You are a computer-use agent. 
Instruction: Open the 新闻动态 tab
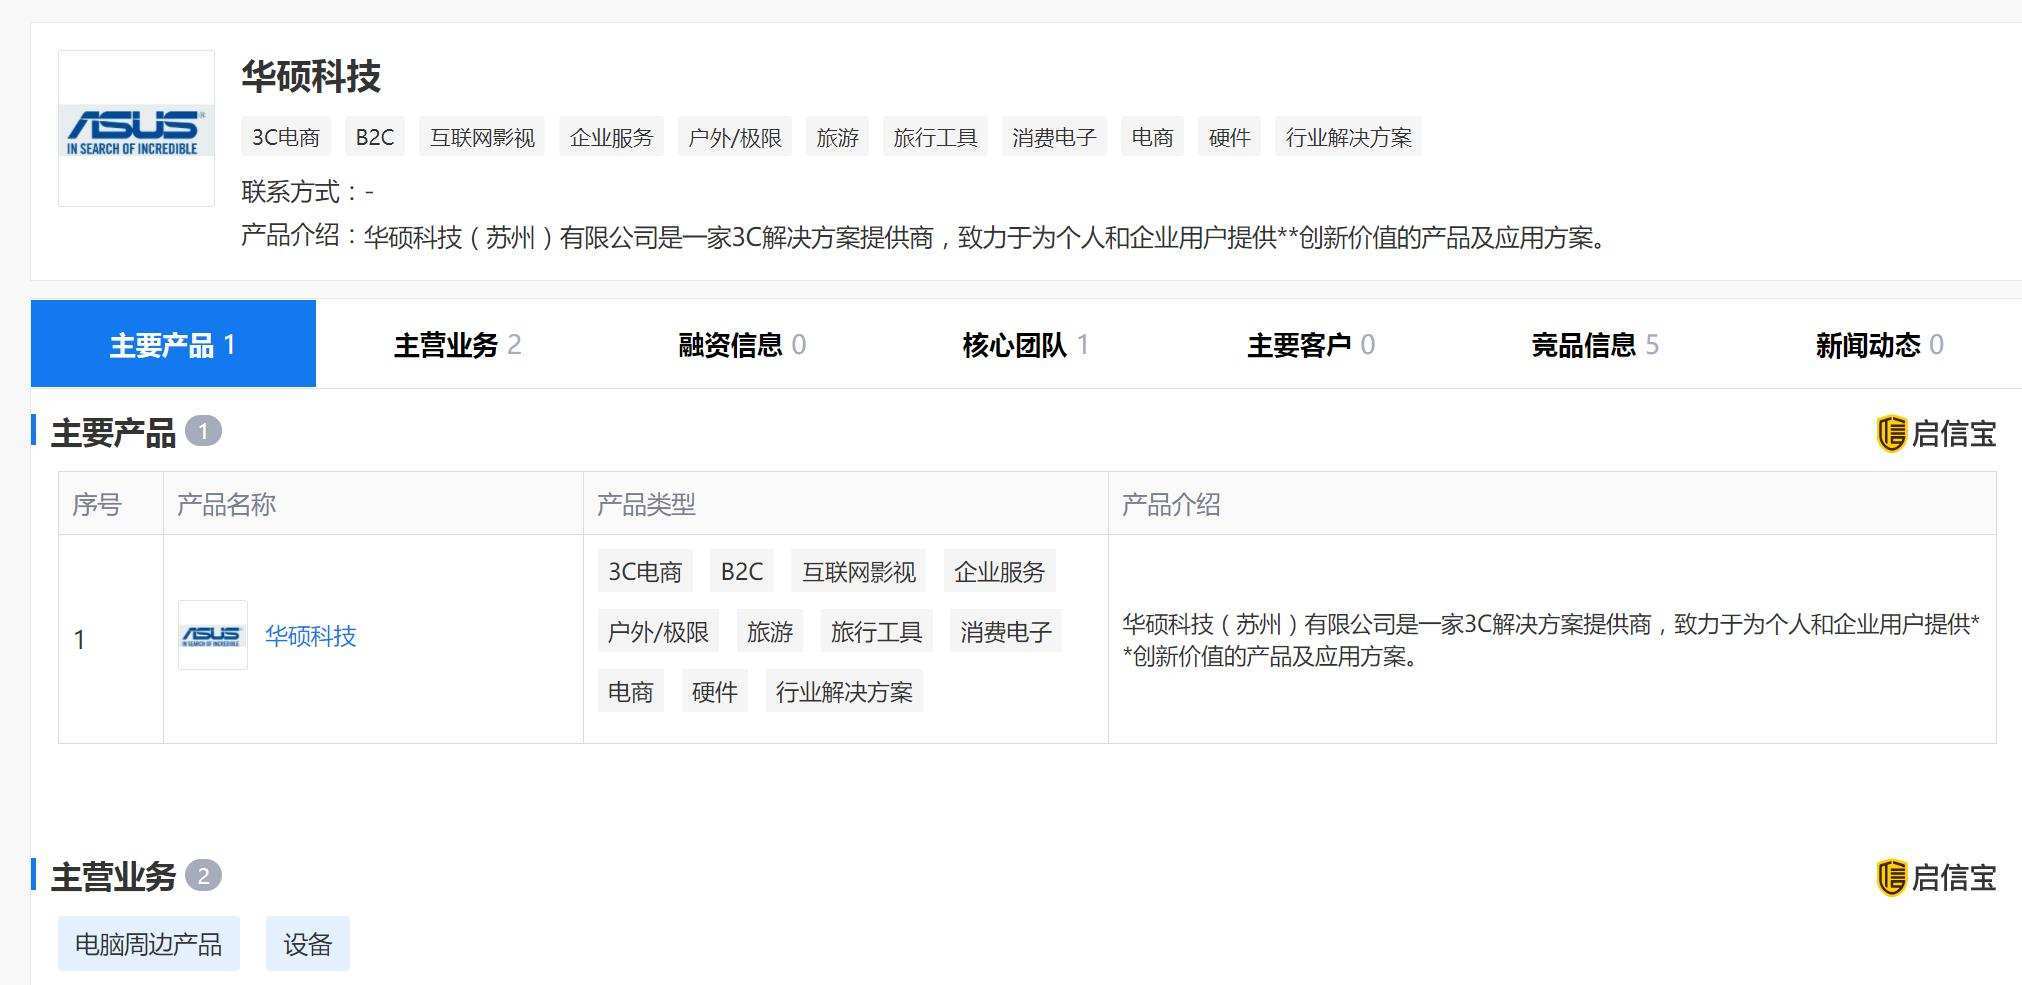(1880, 344)
